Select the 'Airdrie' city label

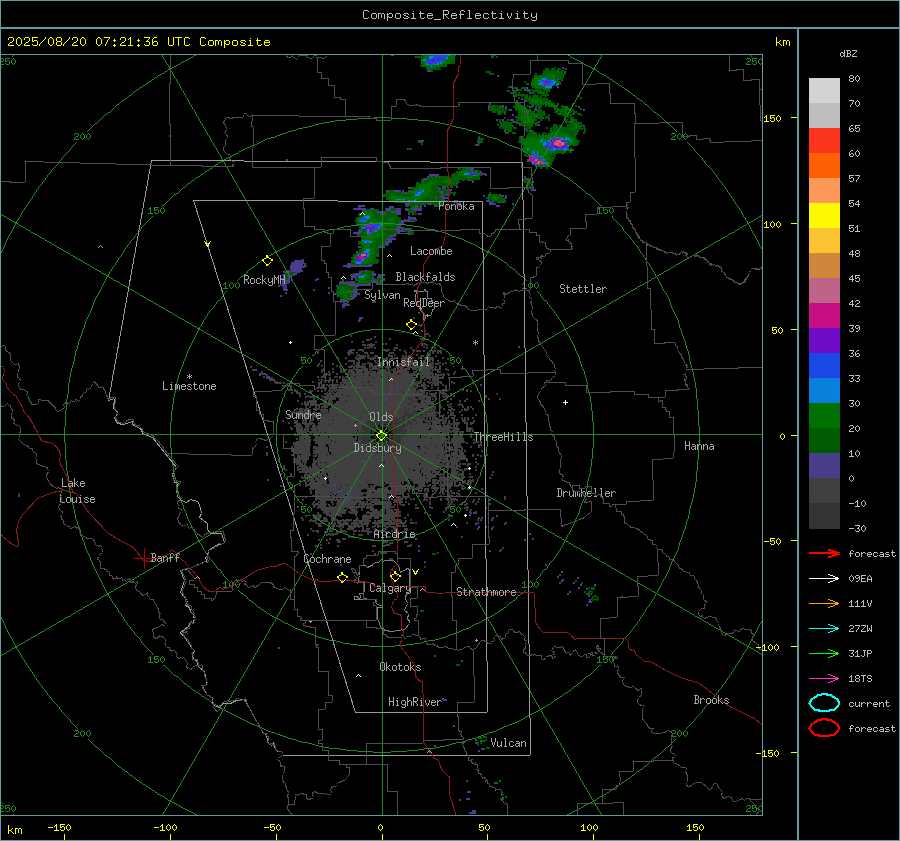tap(394, 534)
